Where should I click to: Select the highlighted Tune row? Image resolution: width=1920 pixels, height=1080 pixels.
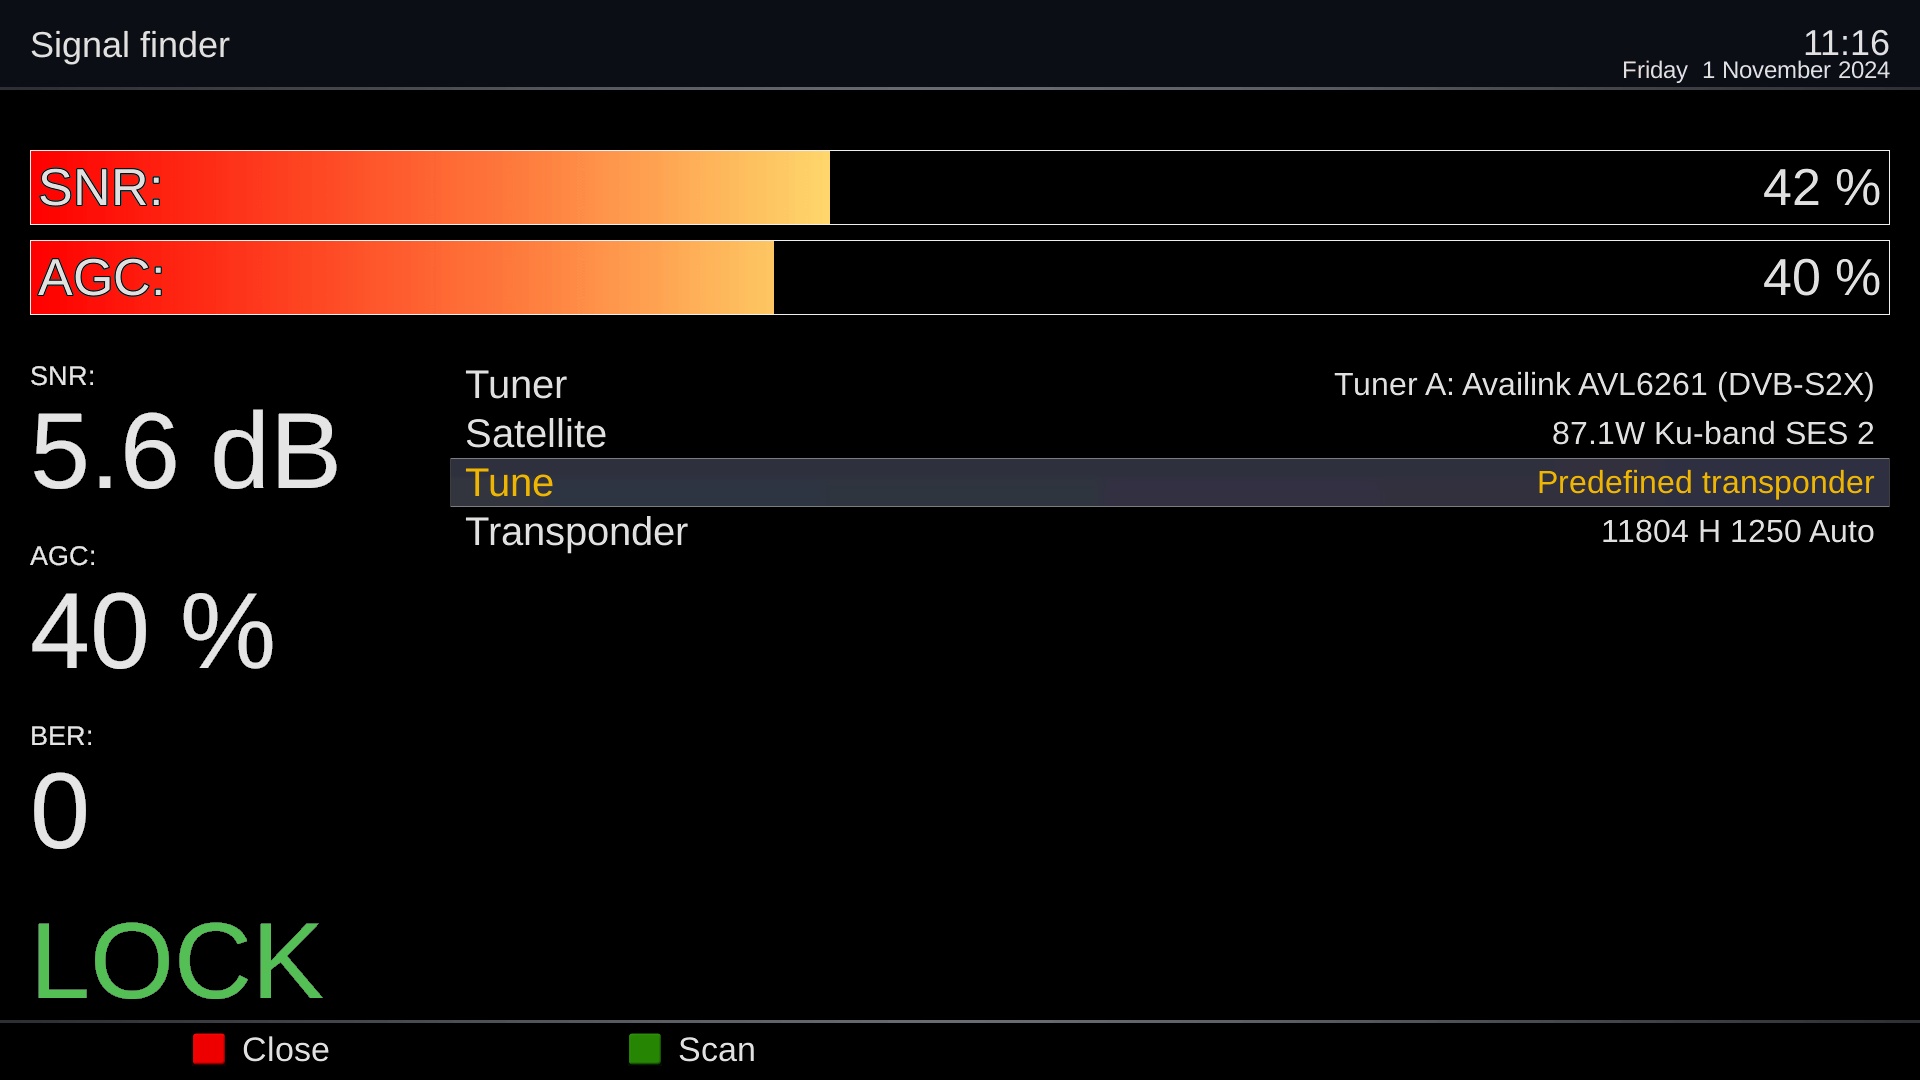point(1170,482)
